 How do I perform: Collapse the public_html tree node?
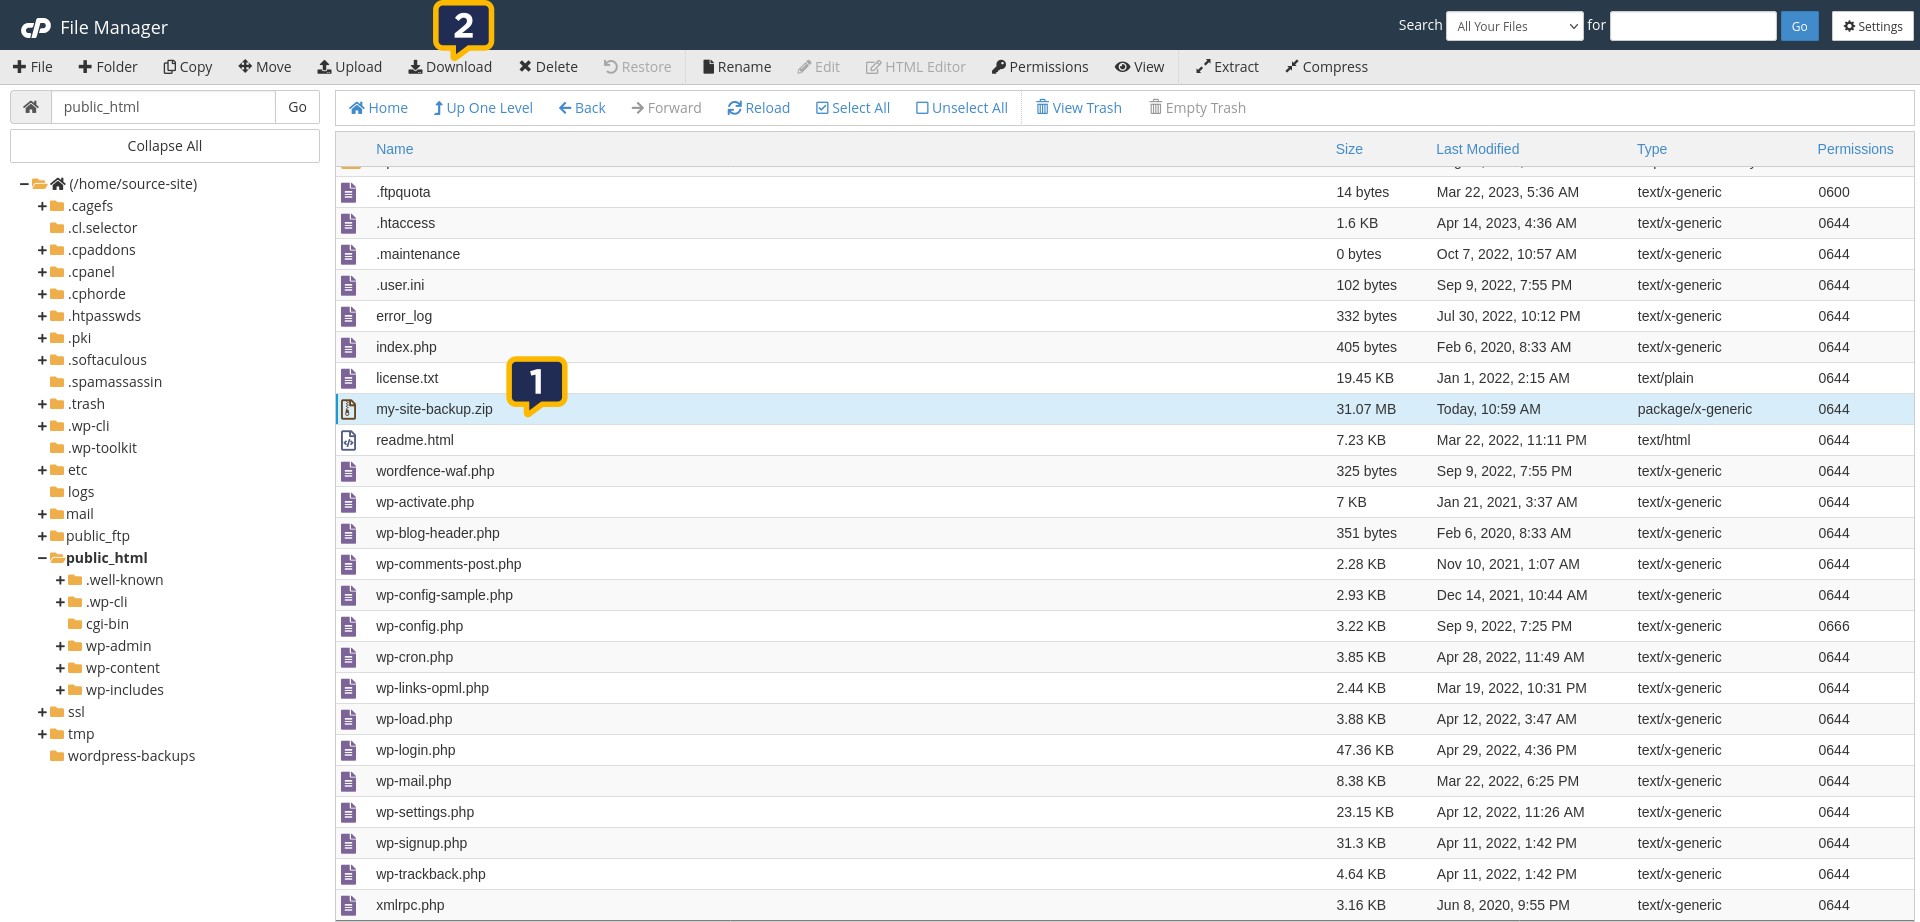[42, 558]
